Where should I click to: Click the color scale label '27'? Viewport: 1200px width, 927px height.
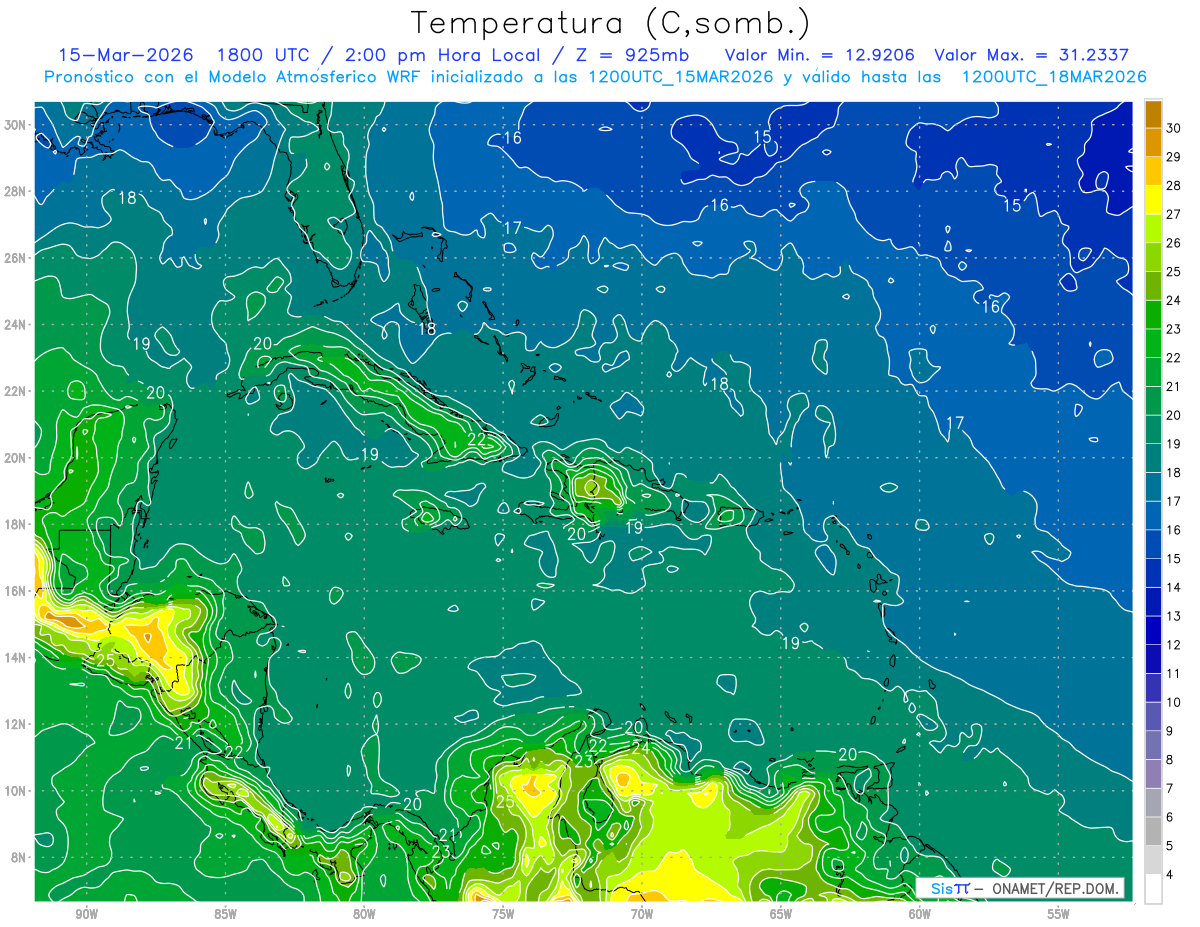(1174, 215)
